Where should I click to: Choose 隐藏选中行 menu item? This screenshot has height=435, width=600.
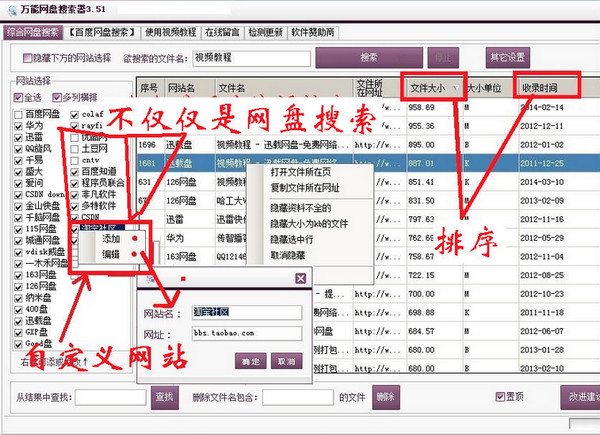(x=292, y=239)
